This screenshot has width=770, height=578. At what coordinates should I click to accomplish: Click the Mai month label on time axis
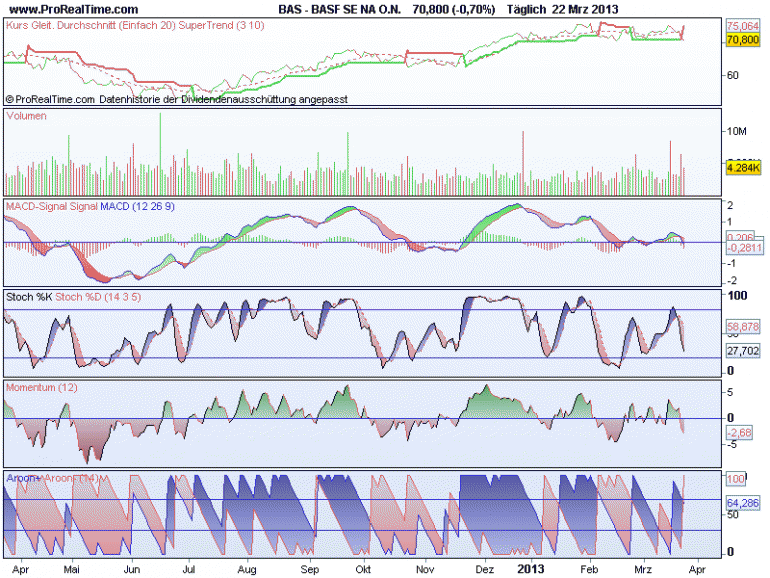point(72,569)
